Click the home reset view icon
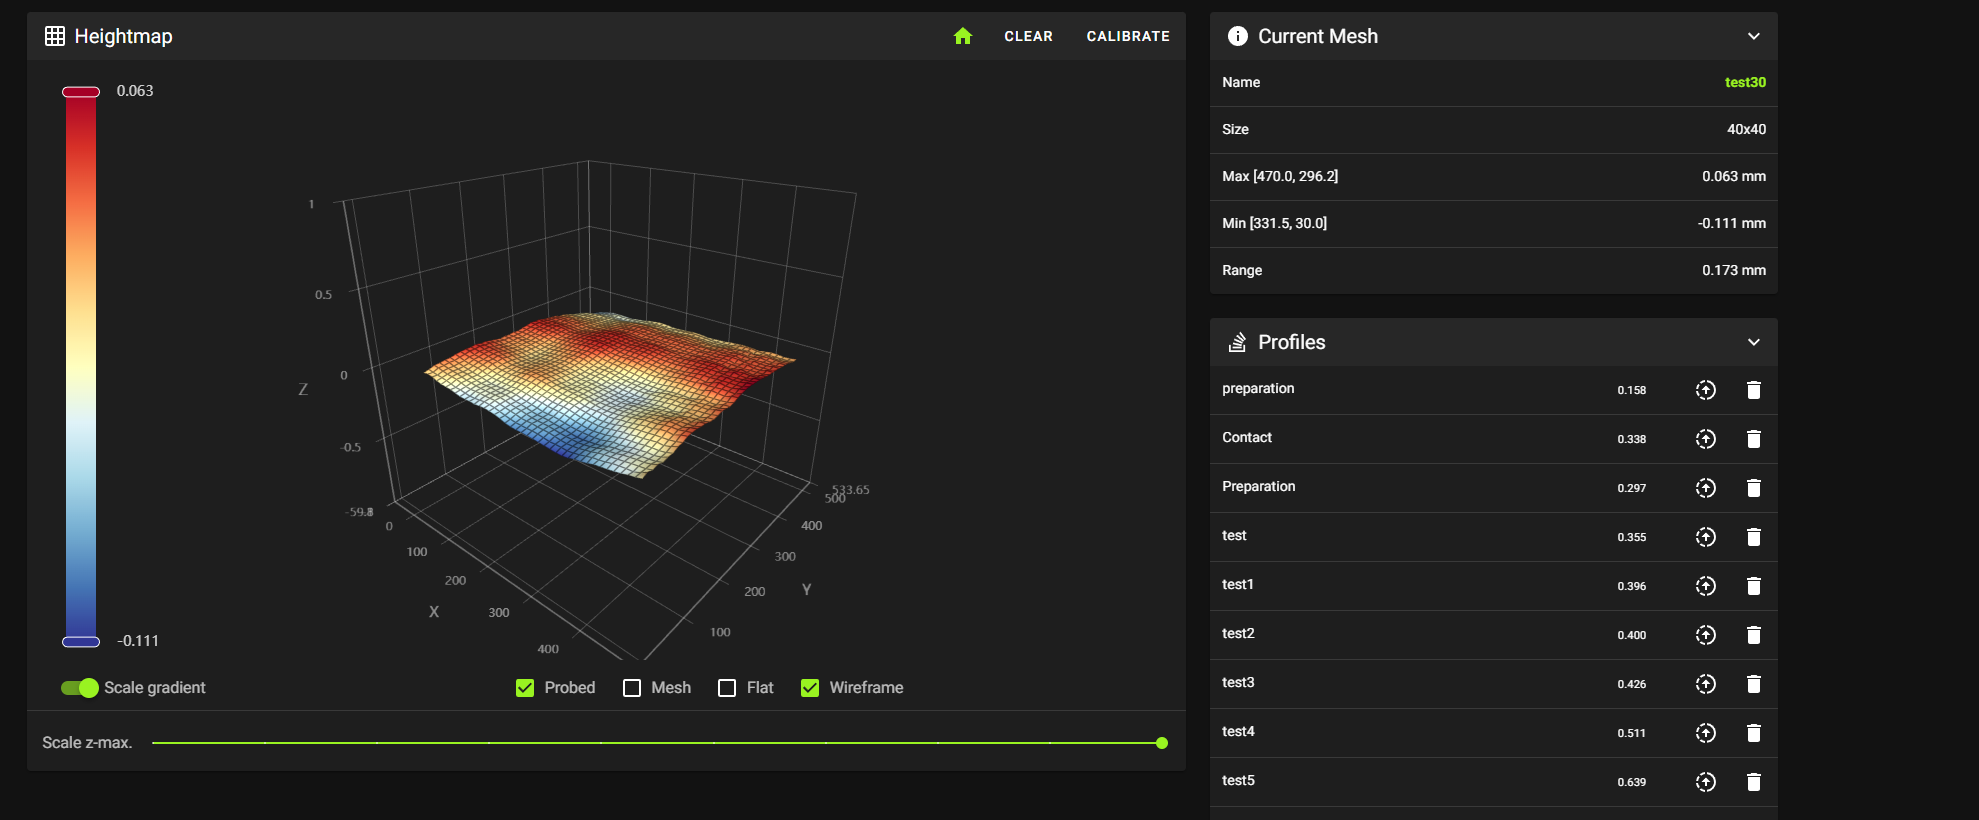 coord(963,36)
